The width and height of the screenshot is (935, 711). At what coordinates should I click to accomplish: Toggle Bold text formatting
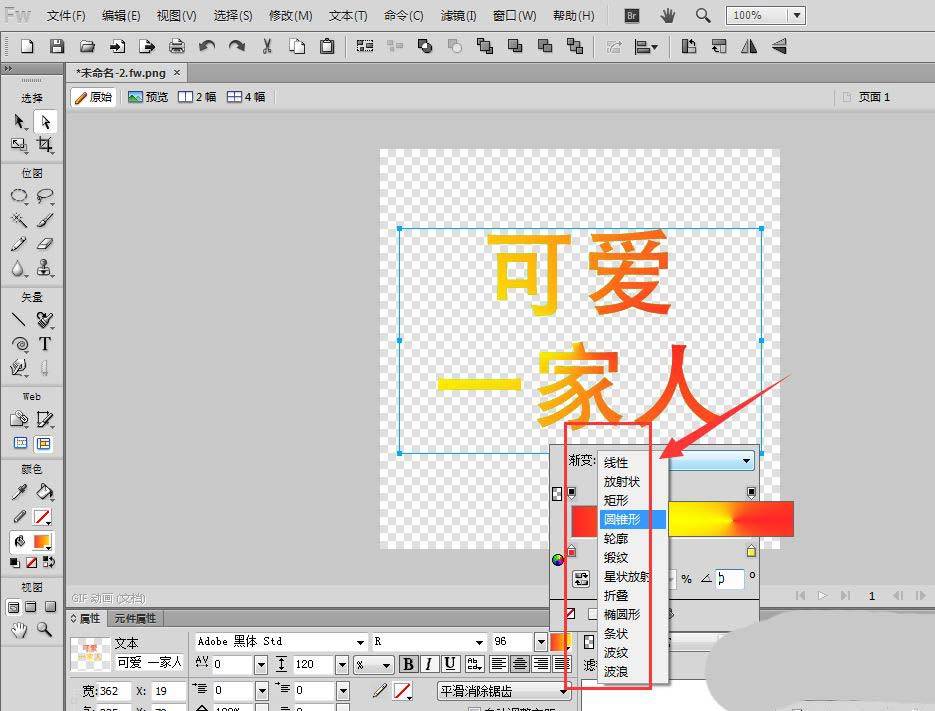coord(408,664)
